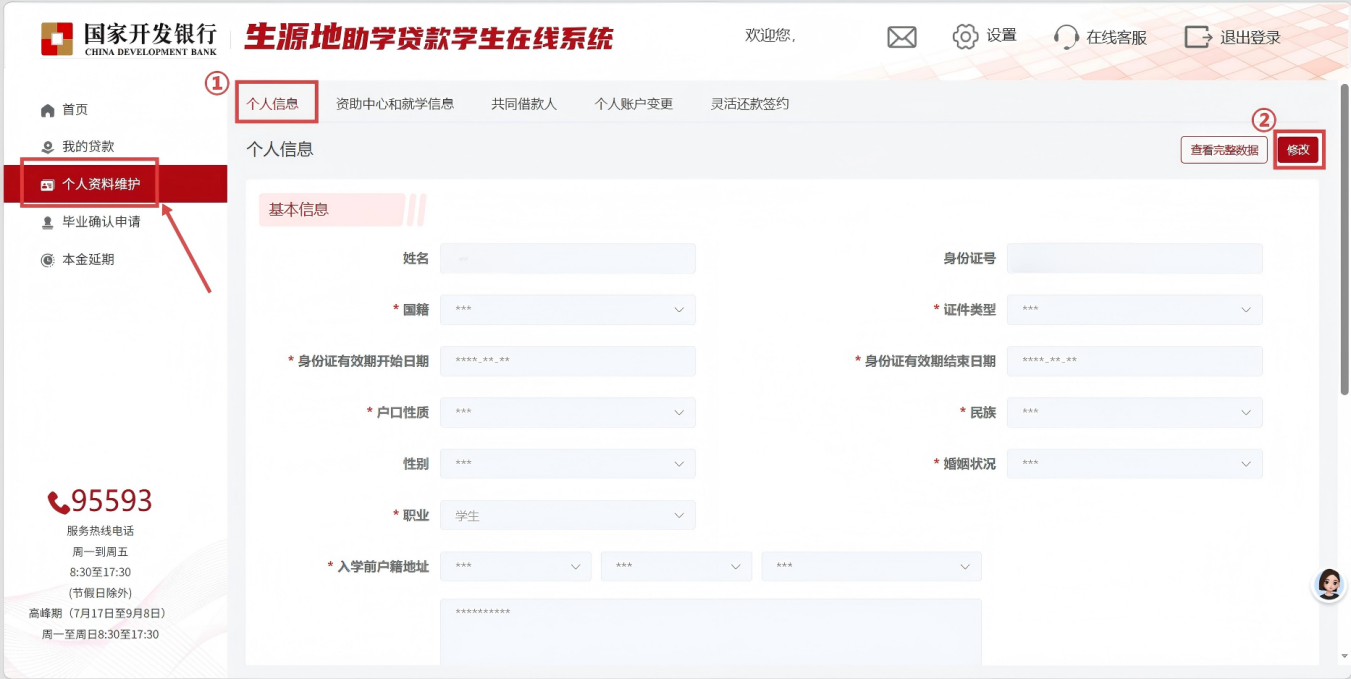Expand the 民族 dropdown
The height and width of the screenshot is (679, 1351).
(x=1135, y=412)
